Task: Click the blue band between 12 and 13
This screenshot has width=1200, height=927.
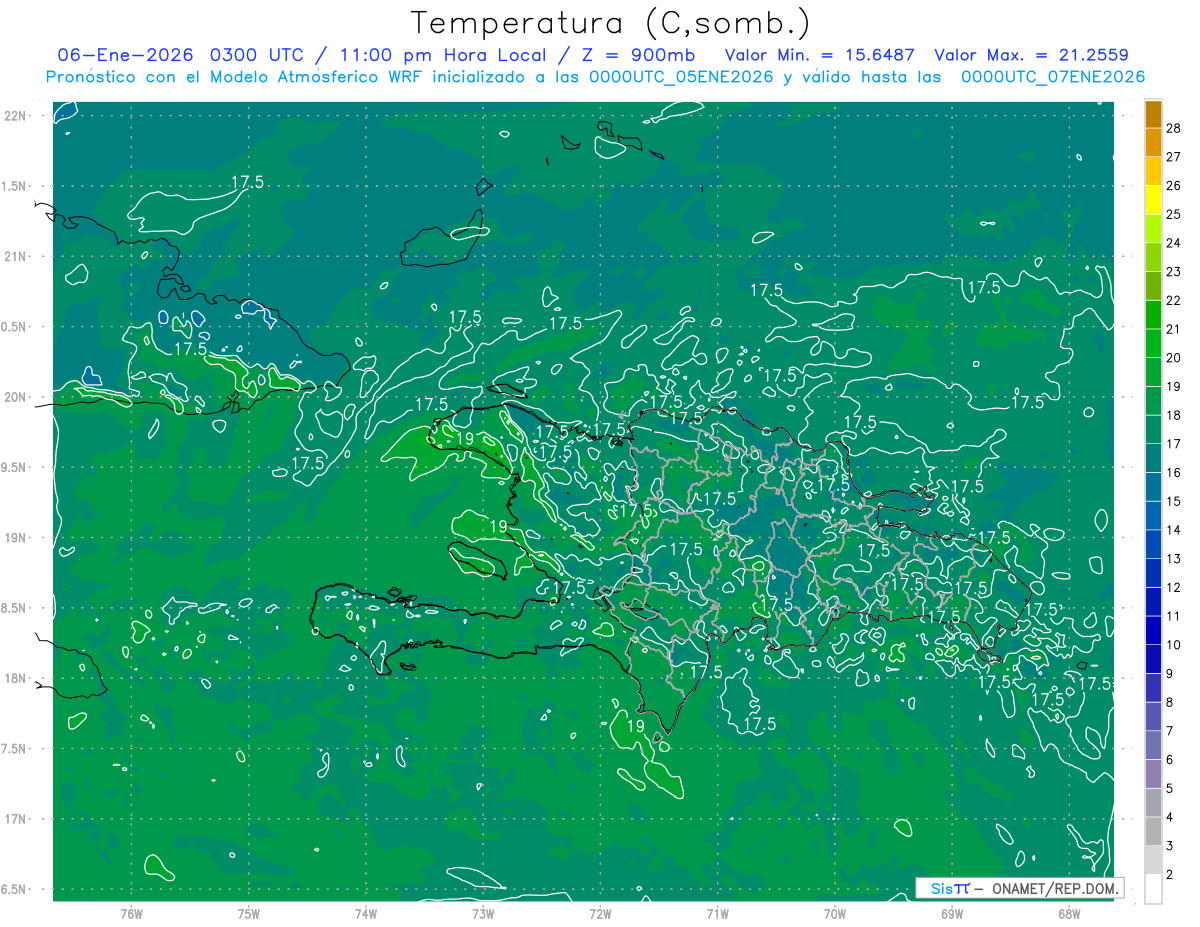Action: [1153, 573]
